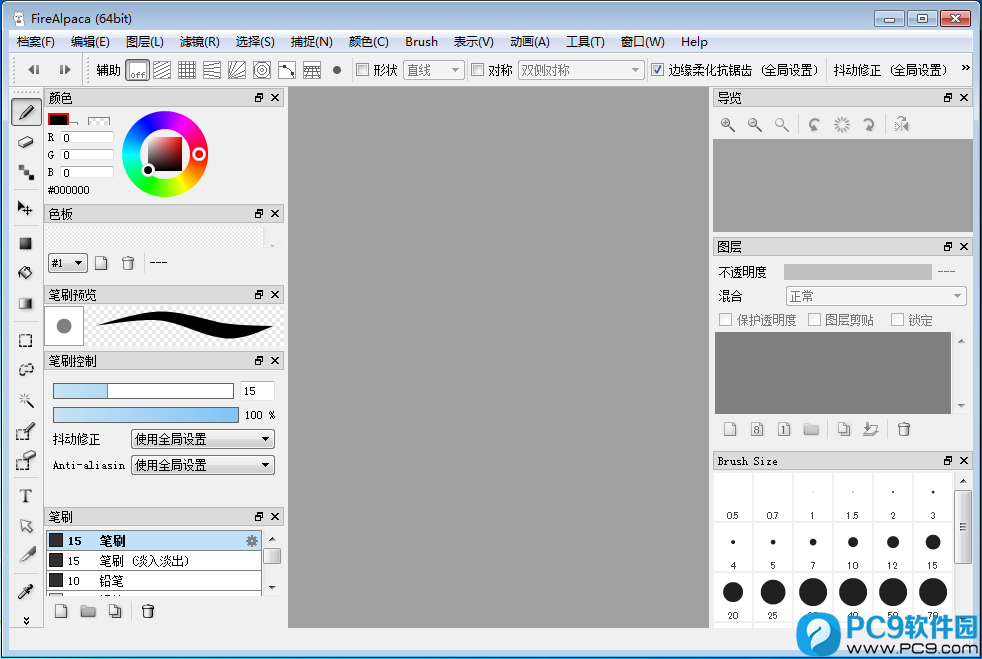Add new layer folder in Layers panel

[x=811, y=429]
